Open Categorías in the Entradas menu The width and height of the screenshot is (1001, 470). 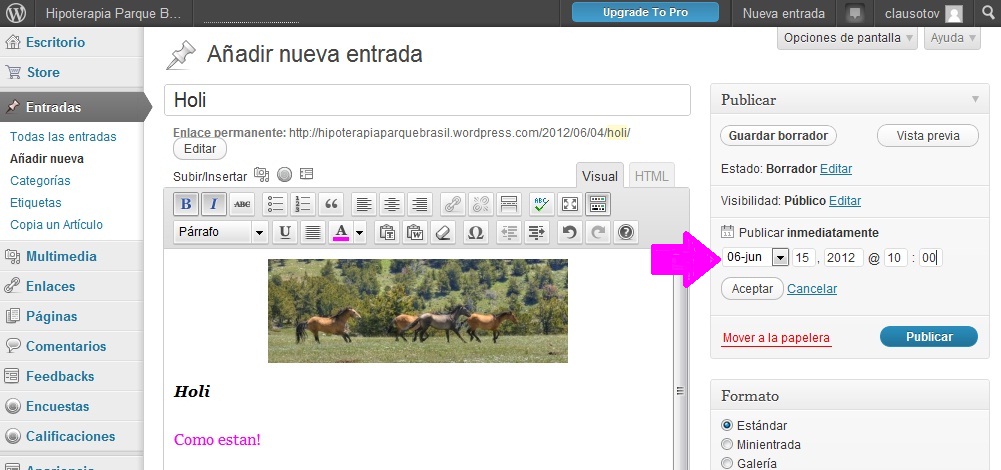coord(40,181)
